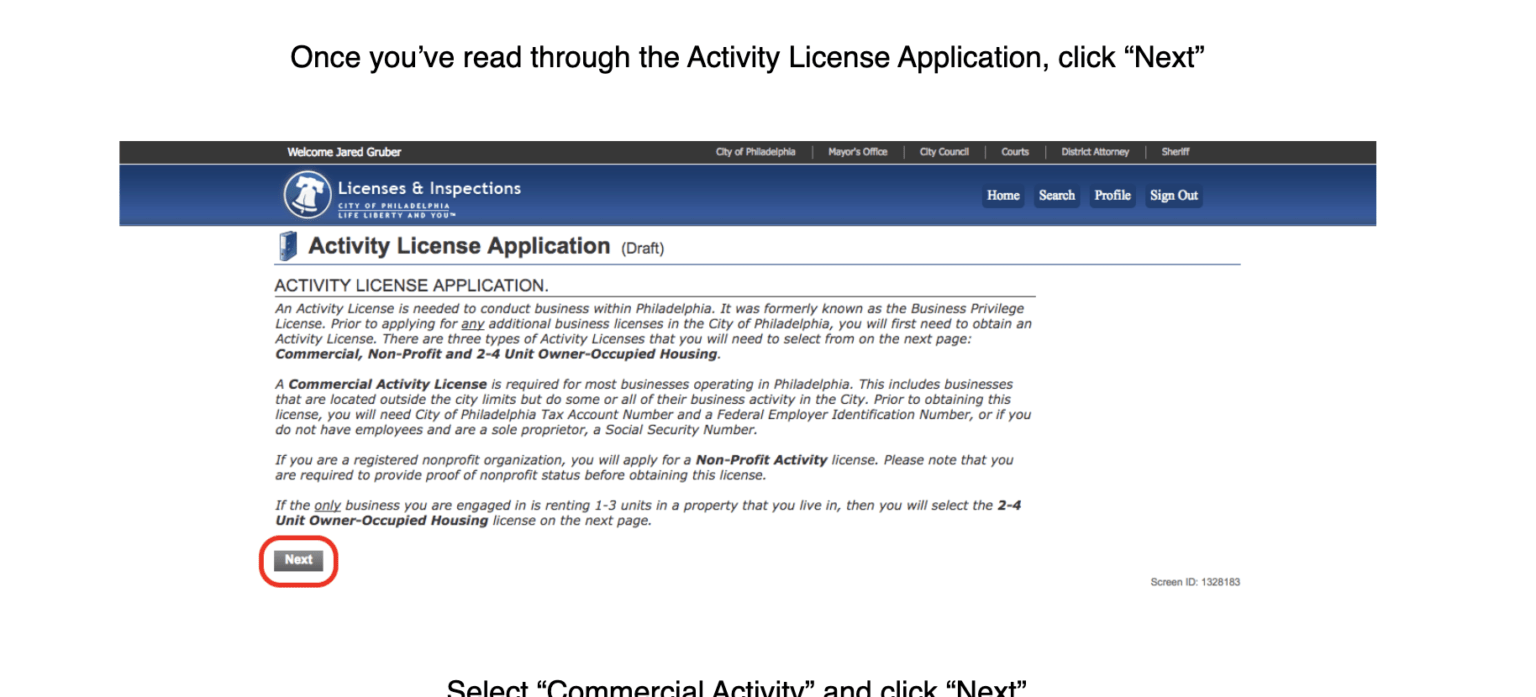Image resolution: width=1536 pixels, height=697 pixels.
Task: Click the underlined word 'any' in the first paragraph
Action: pos(468,323)
